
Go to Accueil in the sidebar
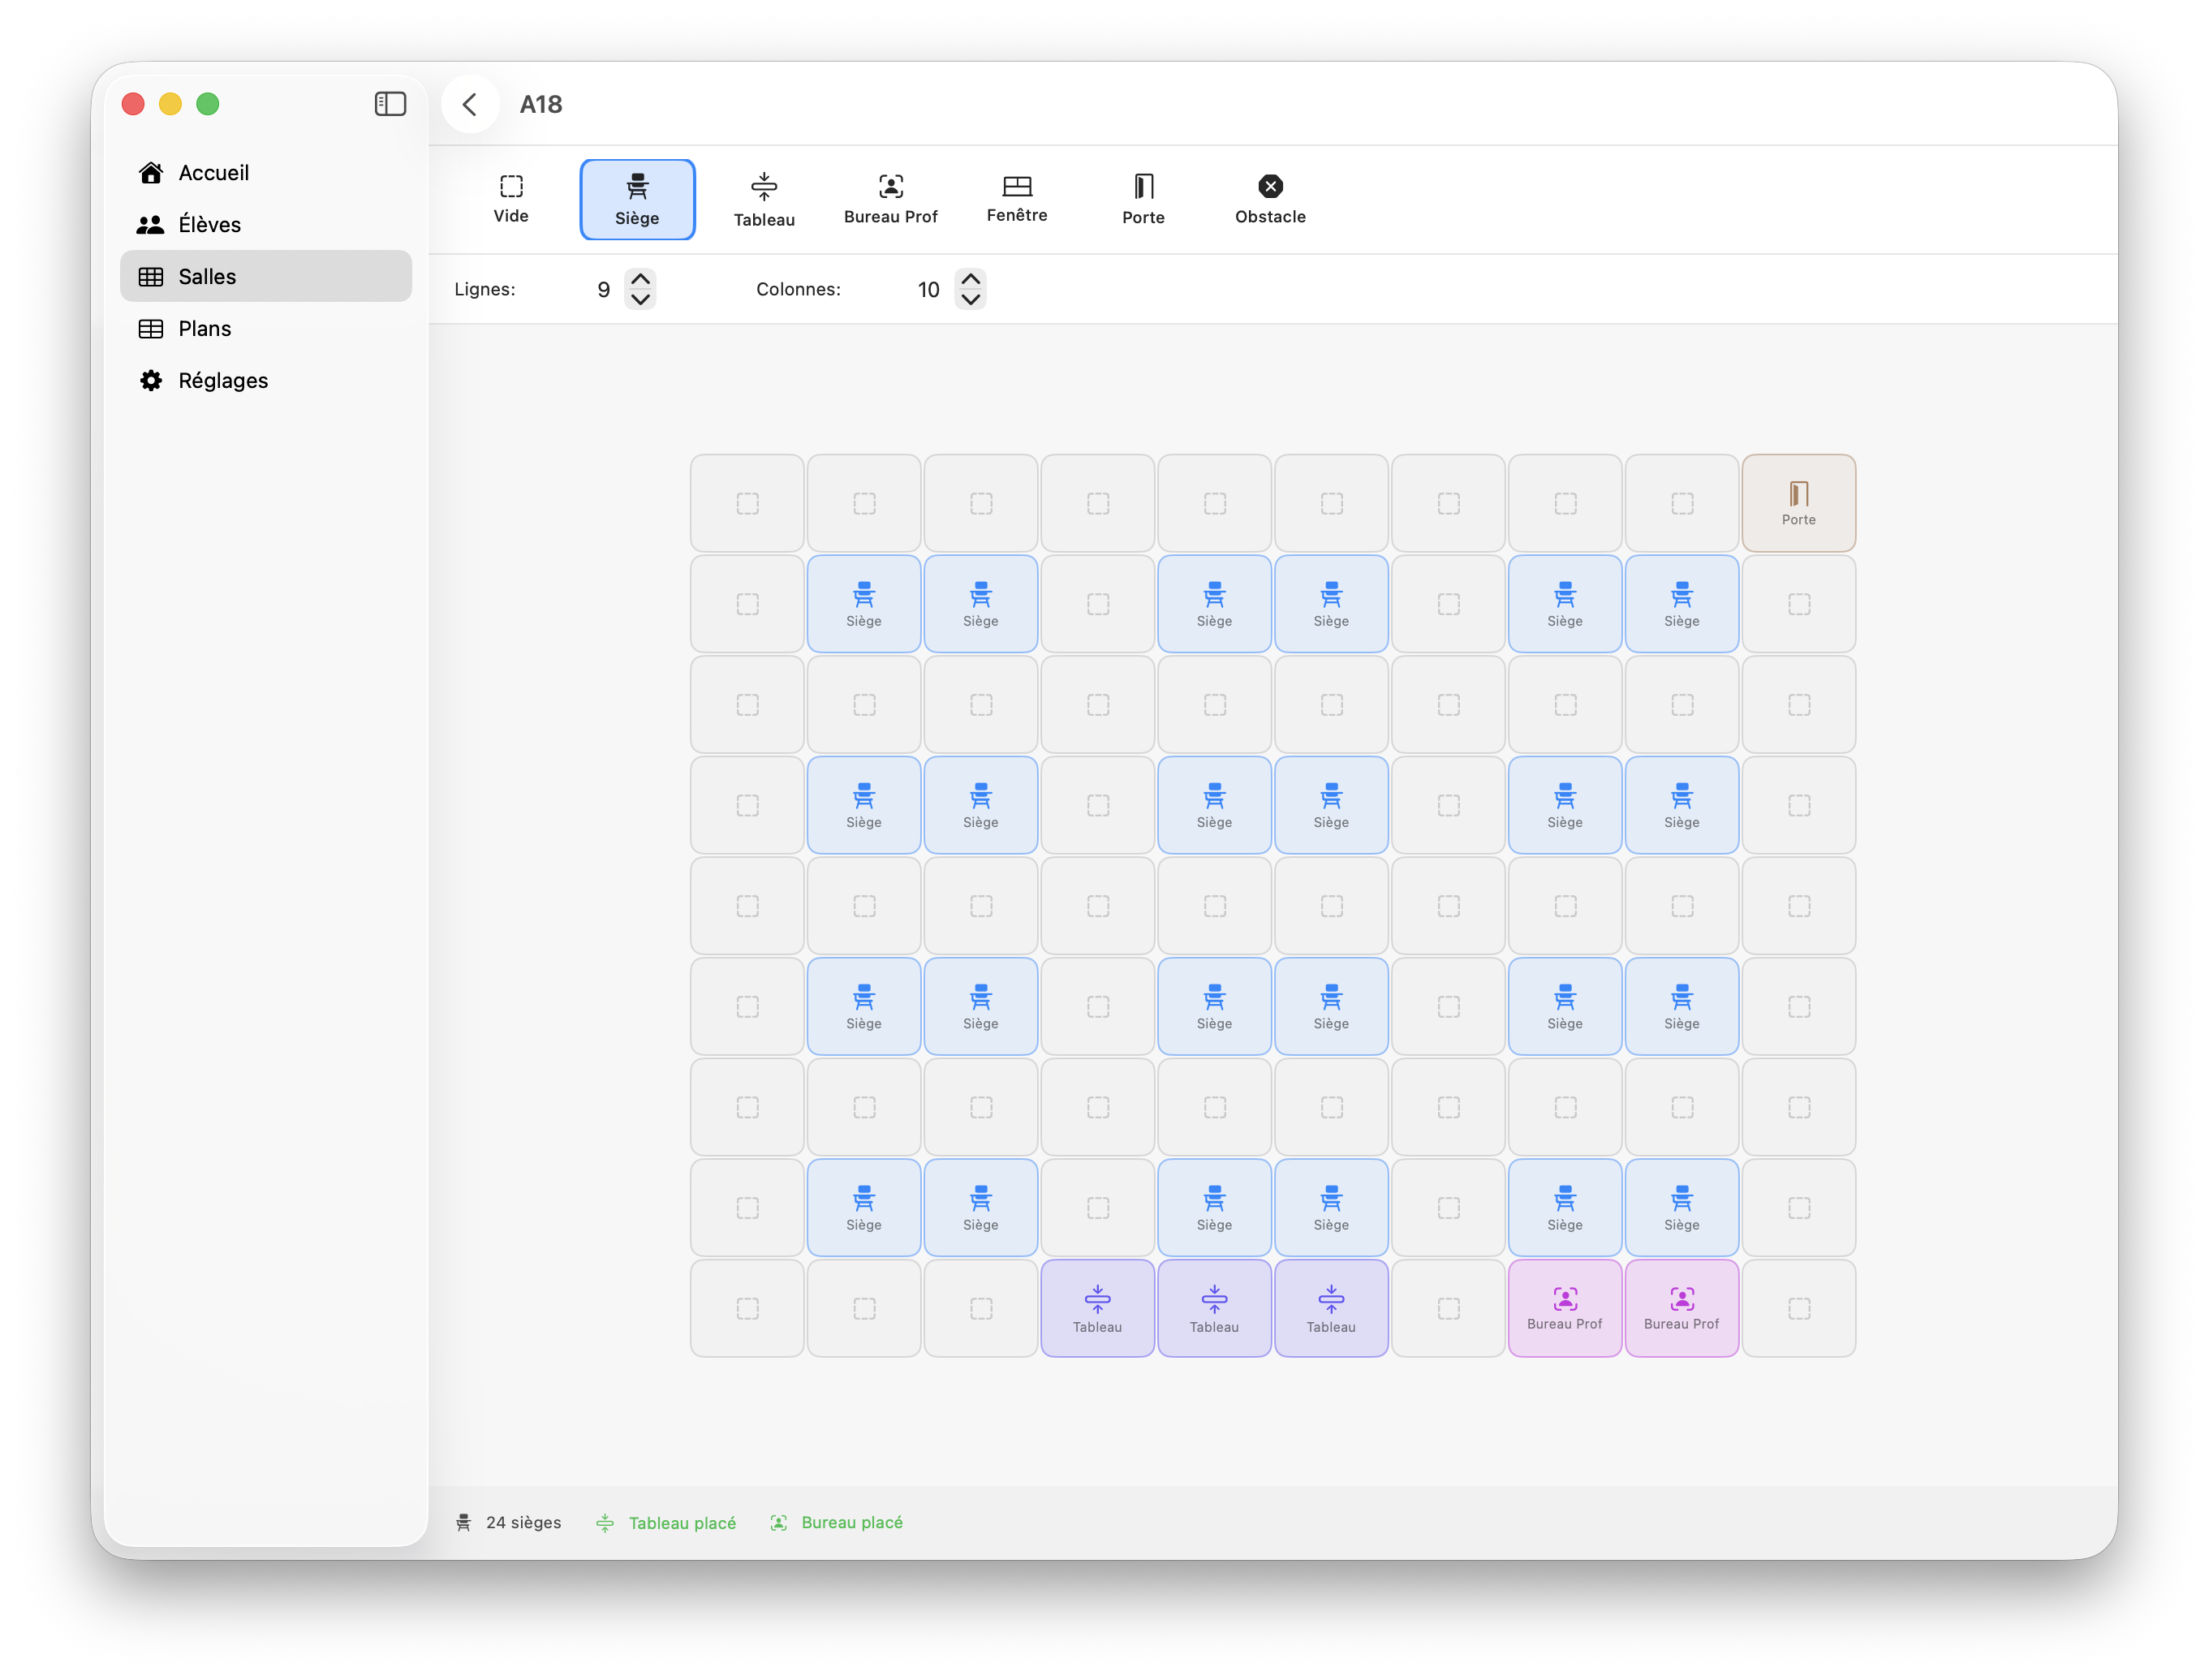(266, 173)
